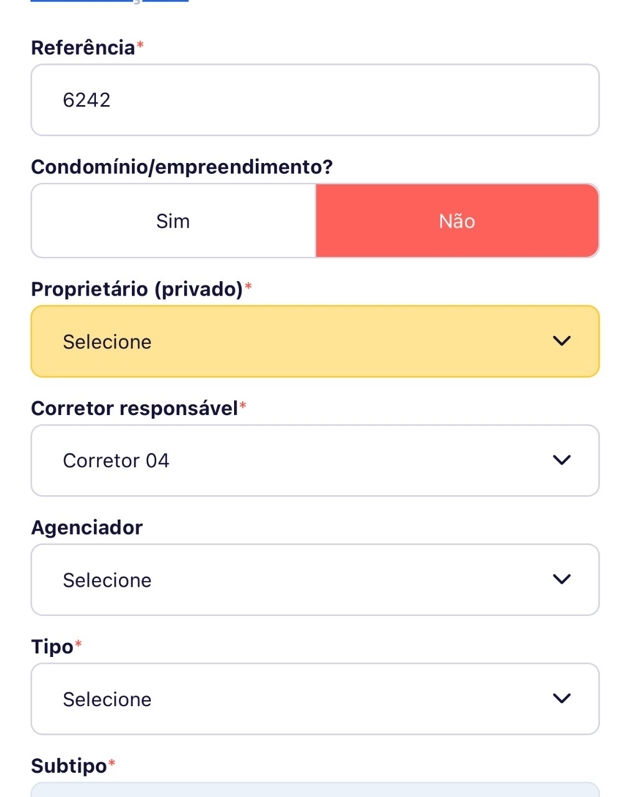Focus the Referência input field

(x=315, y=100)
